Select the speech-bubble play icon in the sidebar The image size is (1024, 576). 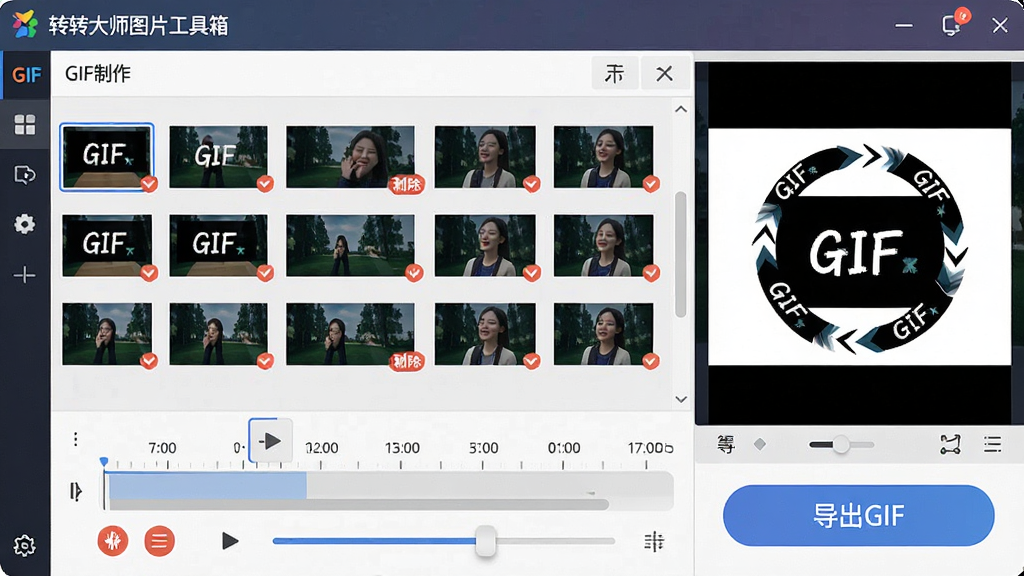[25, 174]
